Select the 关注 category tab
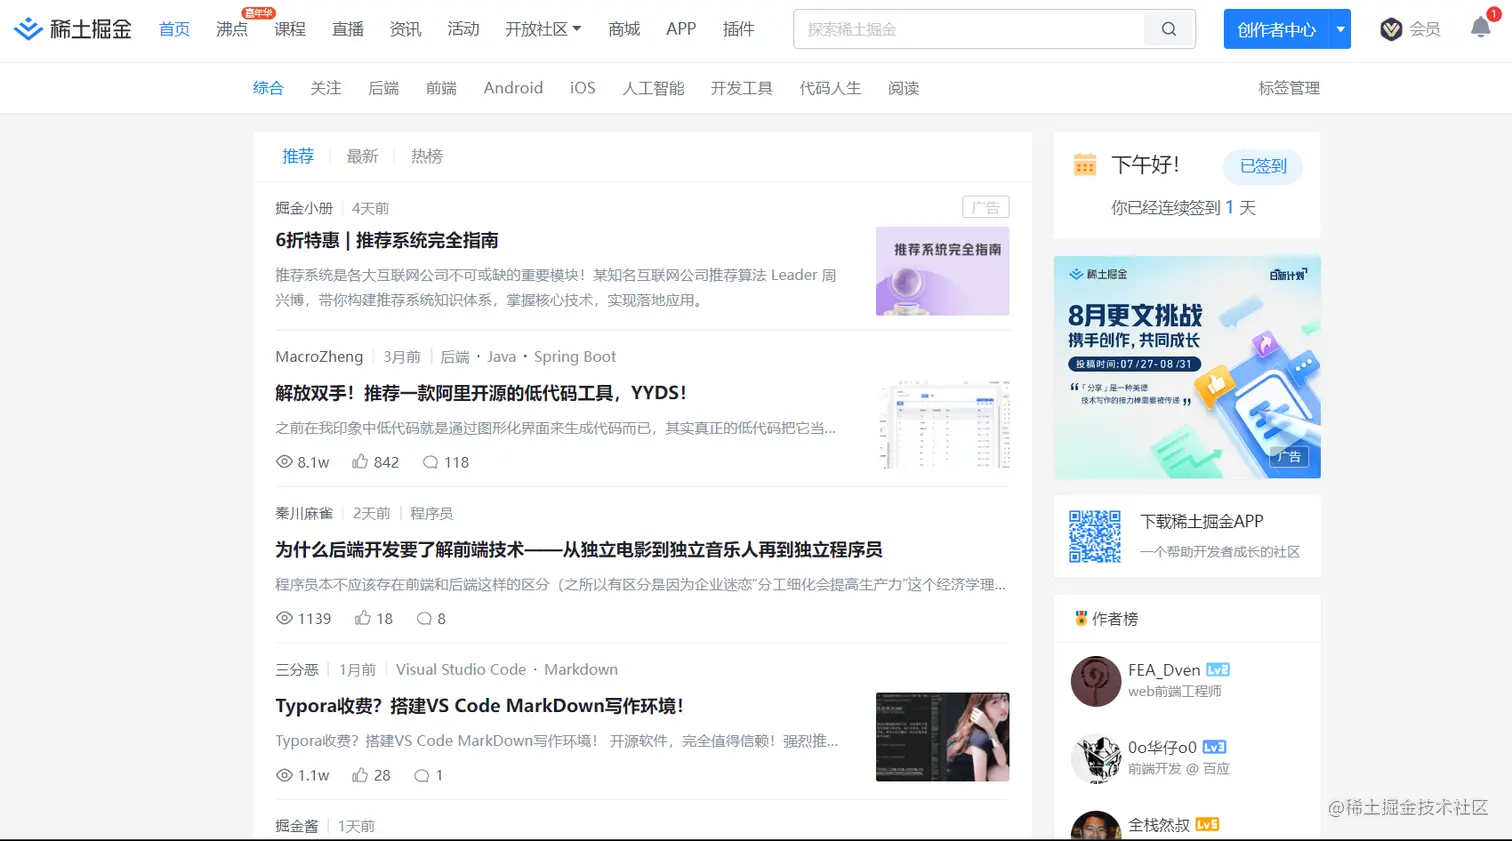 [x=326, y=88]
